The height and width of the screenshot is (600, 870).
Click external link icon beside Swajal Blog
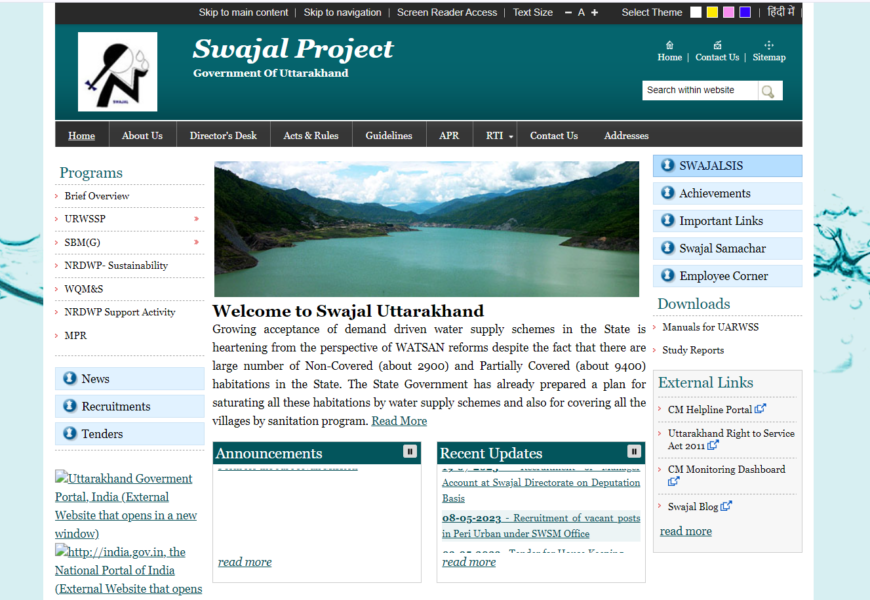click(x=727, y=506)
